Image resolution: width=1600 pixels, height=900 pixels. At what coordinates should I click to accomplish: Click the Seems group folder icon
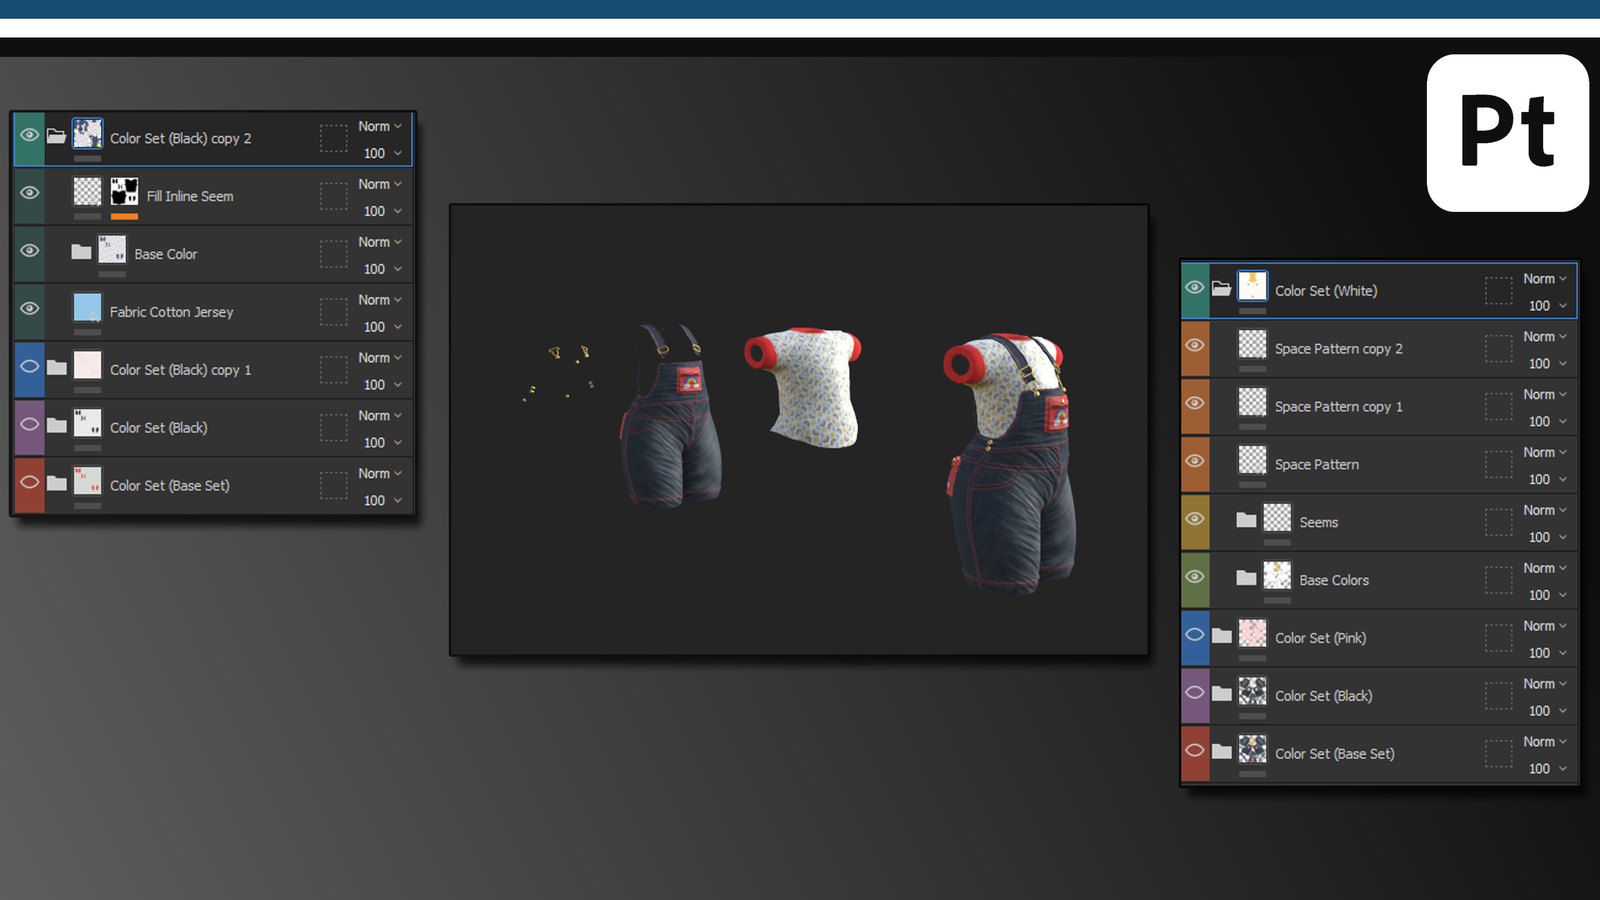click(x=1246, y=520)
